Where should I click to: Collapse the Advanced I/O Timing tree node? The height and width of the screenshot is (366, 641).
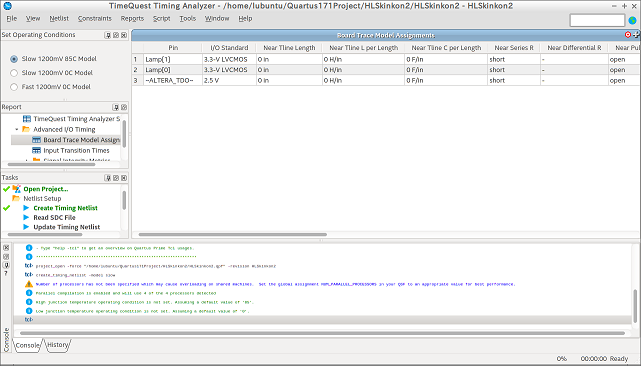[17, 129]
